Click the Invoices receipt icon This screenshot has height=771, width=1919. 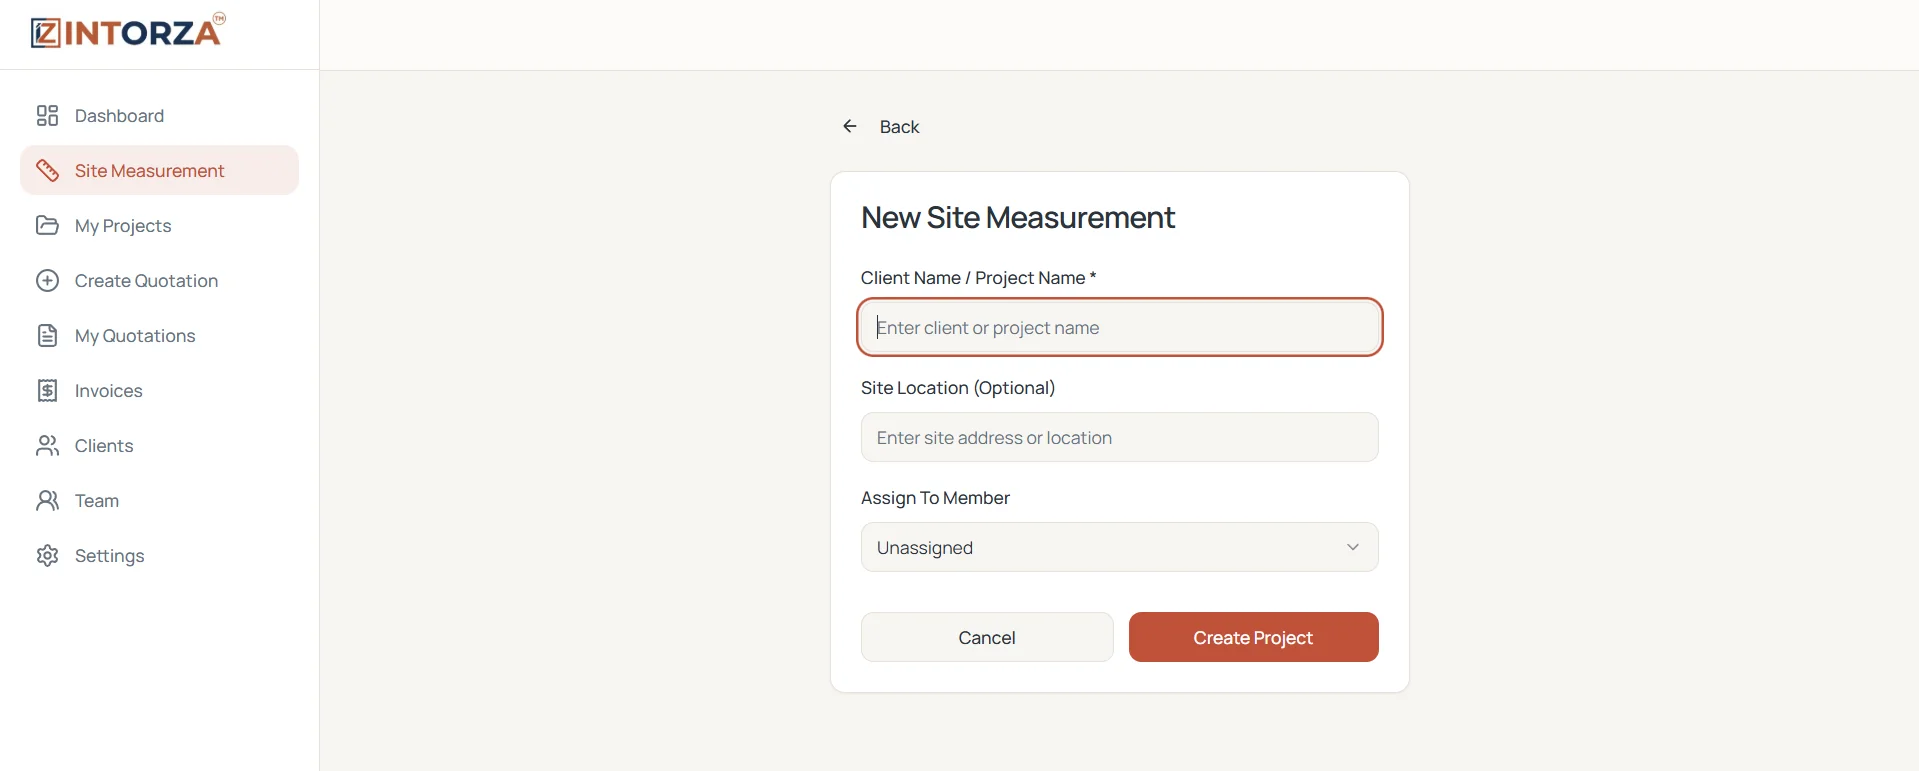pos(47,391)
